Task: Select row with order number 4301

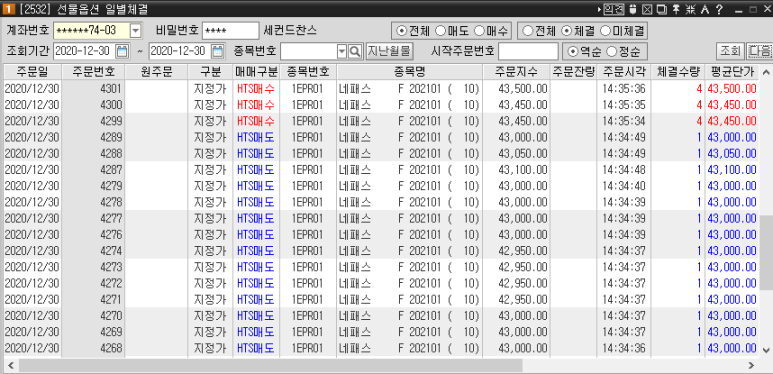Action: click(382, 89)
